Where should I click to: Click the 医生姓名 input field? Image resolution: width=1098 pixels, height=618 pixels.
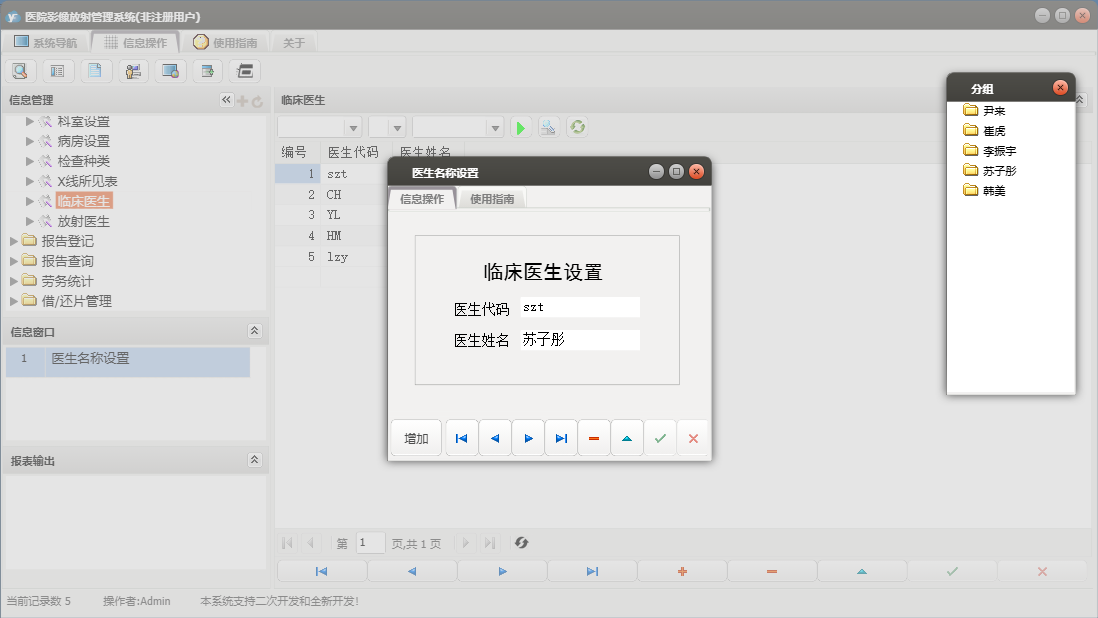pos(579,340)
